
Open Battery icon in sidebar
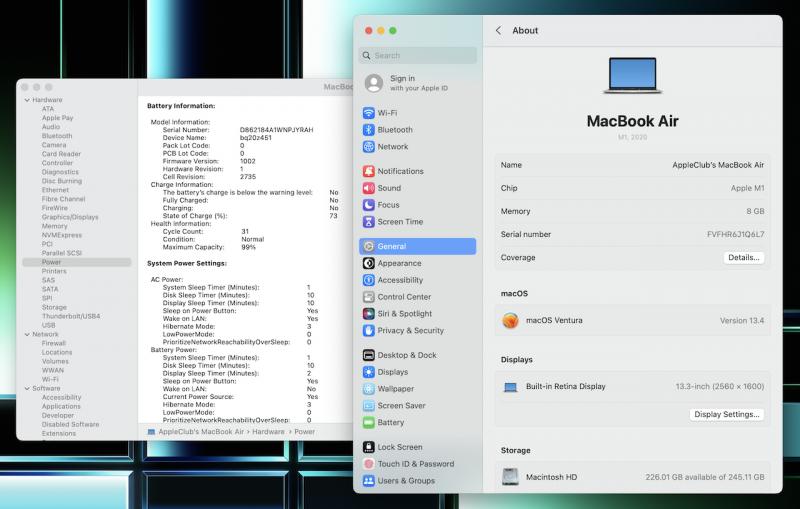pos(368,422)
